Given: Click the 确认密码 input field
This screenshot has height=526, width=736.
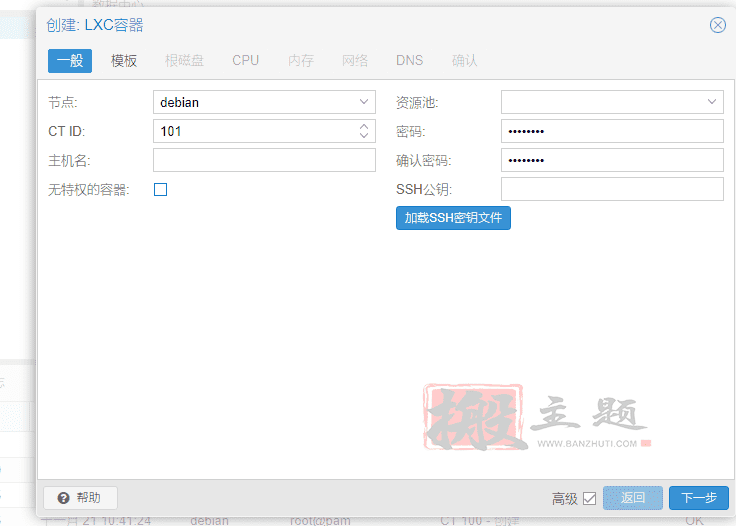Looking at the screenshot, I should point(612,160).
